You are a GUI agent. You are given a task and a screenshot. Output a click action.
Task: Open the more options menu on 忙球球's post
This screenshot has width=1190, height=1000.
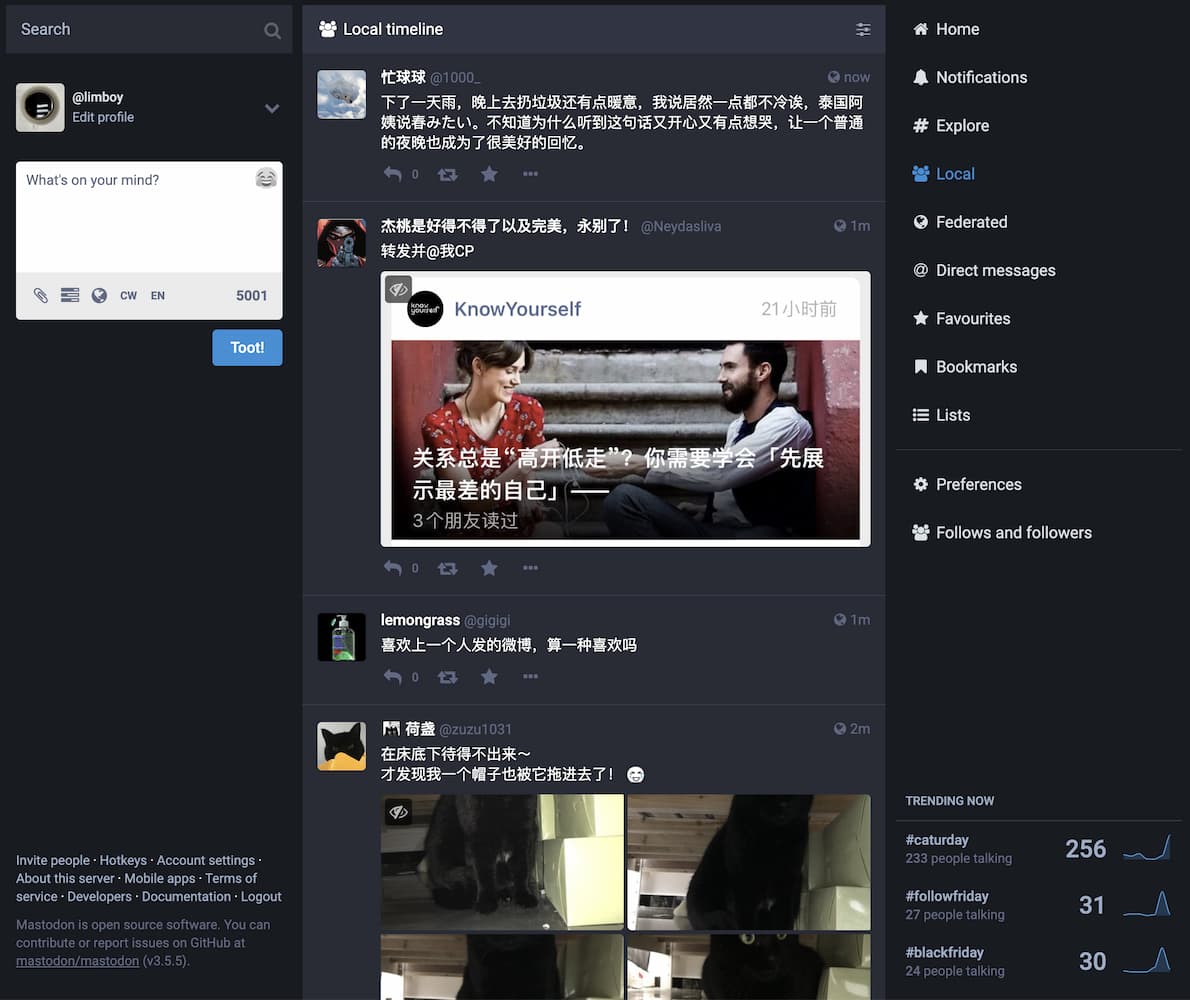pos(530,174)
